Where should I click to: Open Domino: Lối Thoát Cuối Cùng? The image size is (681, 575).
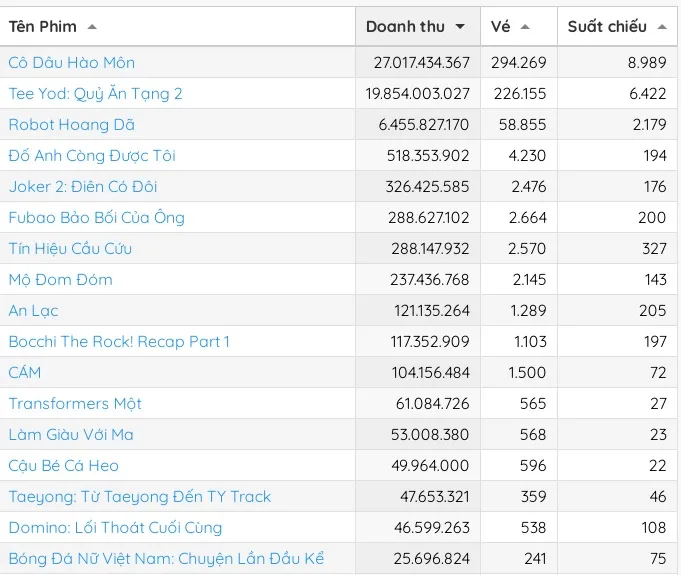tap(115, 527)
